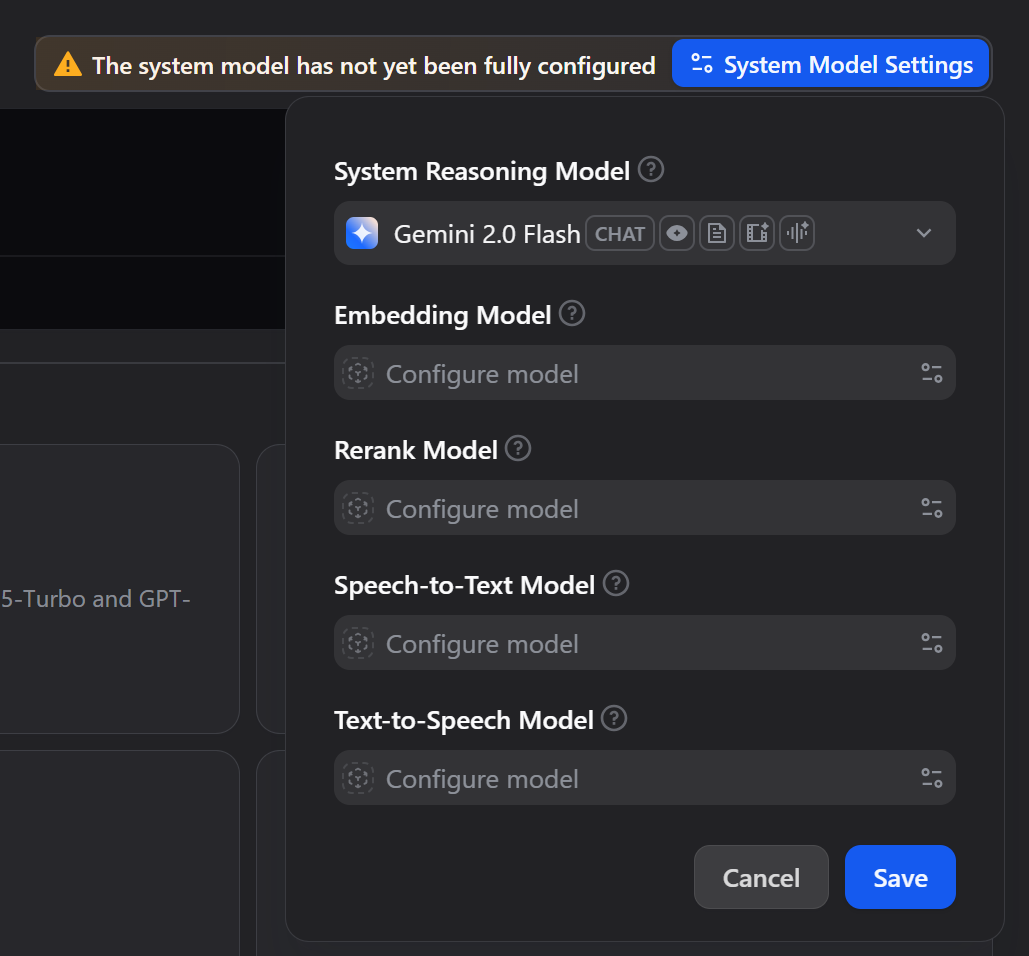This screenshot has height=956, width=1029.
Task: Click help icon beside Text-to-Speech Model
Action: pyautogui.click(x=614, y=718)
